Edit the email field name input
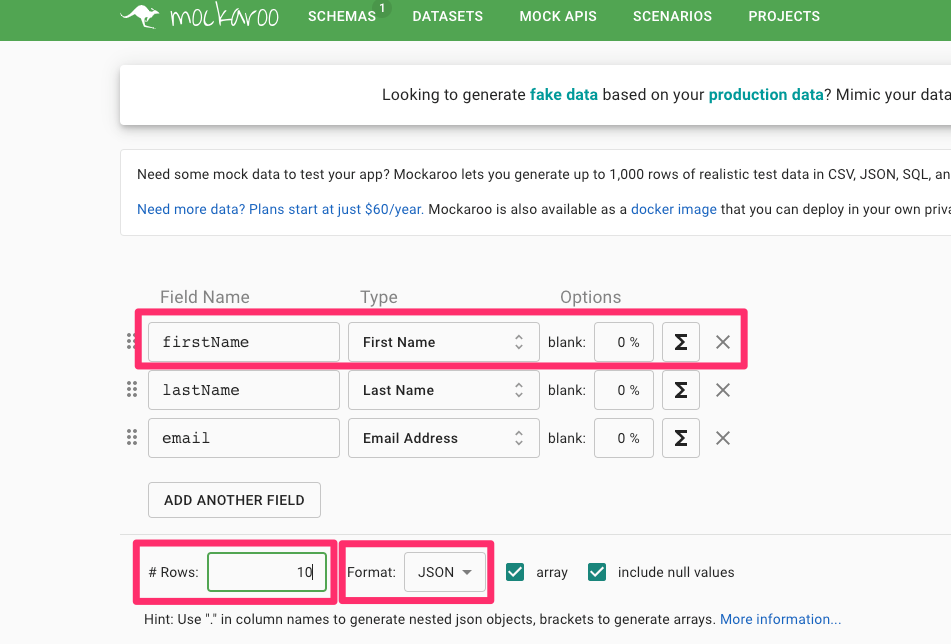The height and width of the screenshot is (644, 951). point(244,438)
